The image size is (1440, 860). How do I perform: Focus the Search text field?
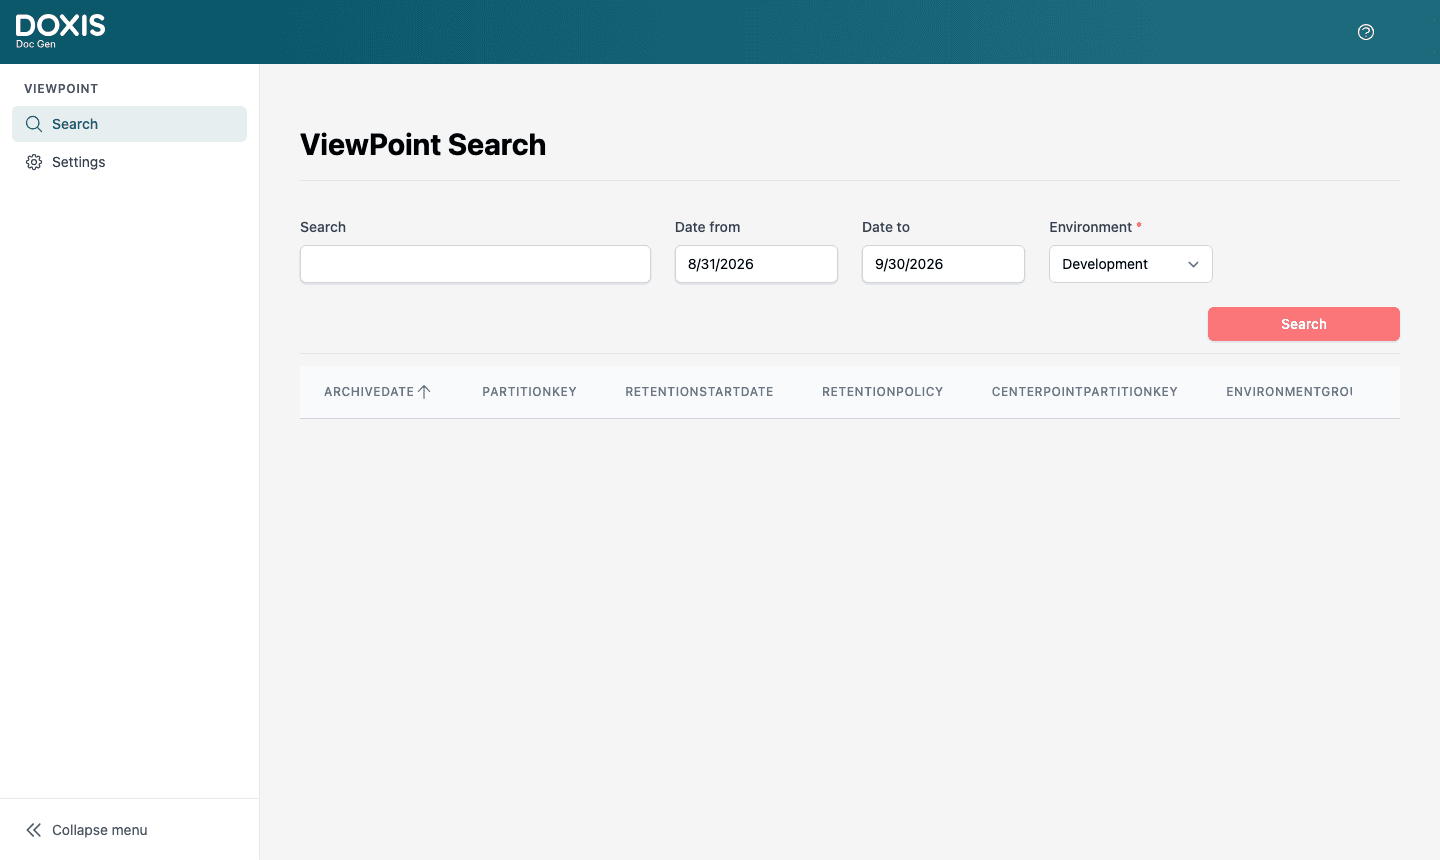pos(475,264)
